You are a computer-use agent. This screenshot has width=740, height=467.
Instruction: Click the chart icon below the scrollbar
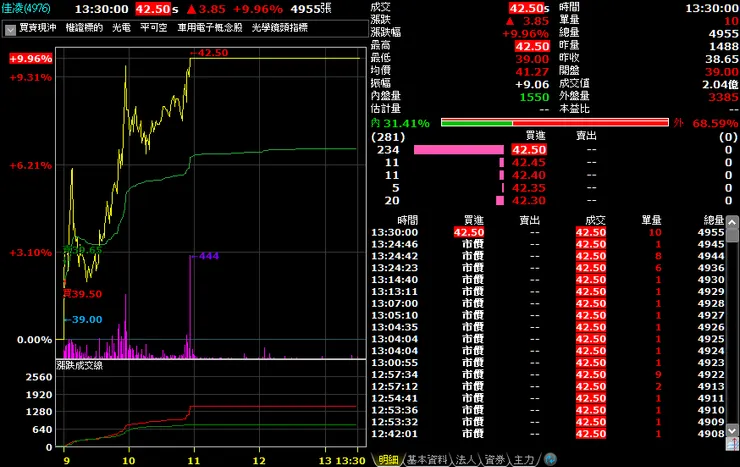(x=732, y=443)
